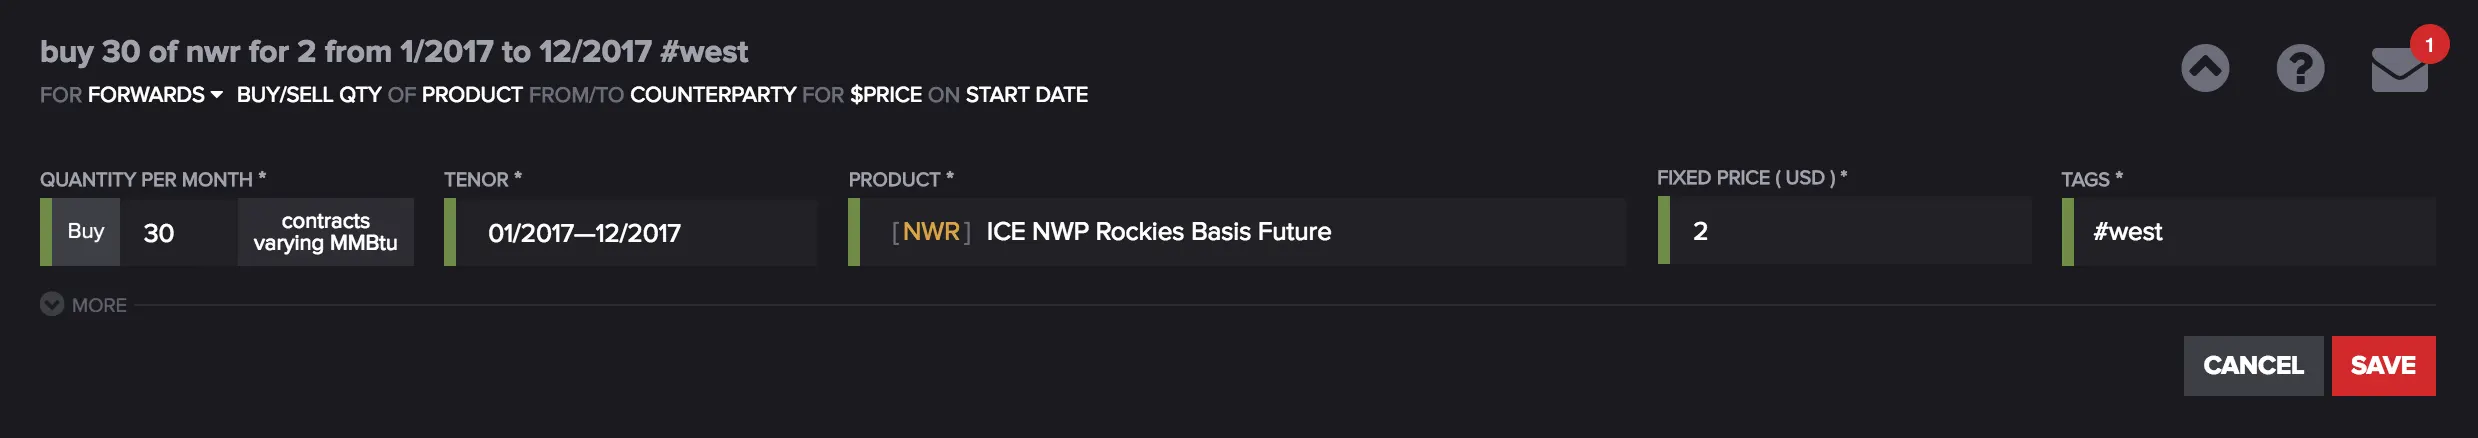Collapse the form with the up-chevron icon
Viewport: 2478px width, 438px height.
click(2205, 68)
